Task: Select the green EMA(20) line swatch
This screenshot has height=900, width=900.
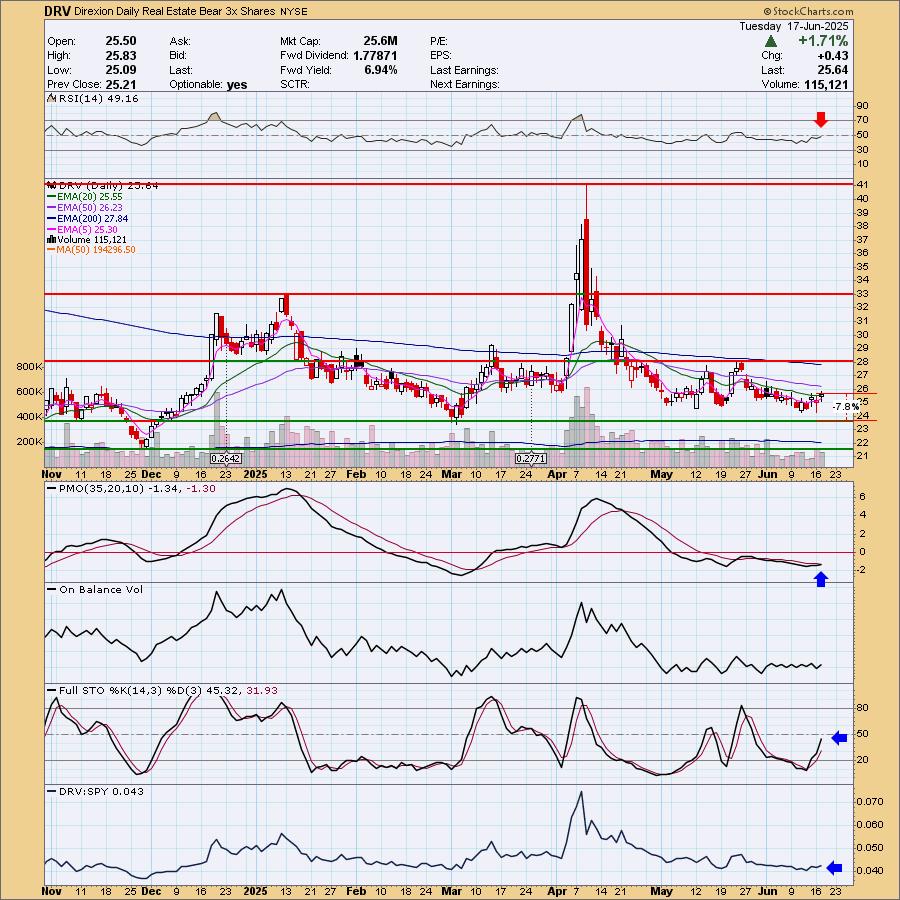Action: pos(51,197)
